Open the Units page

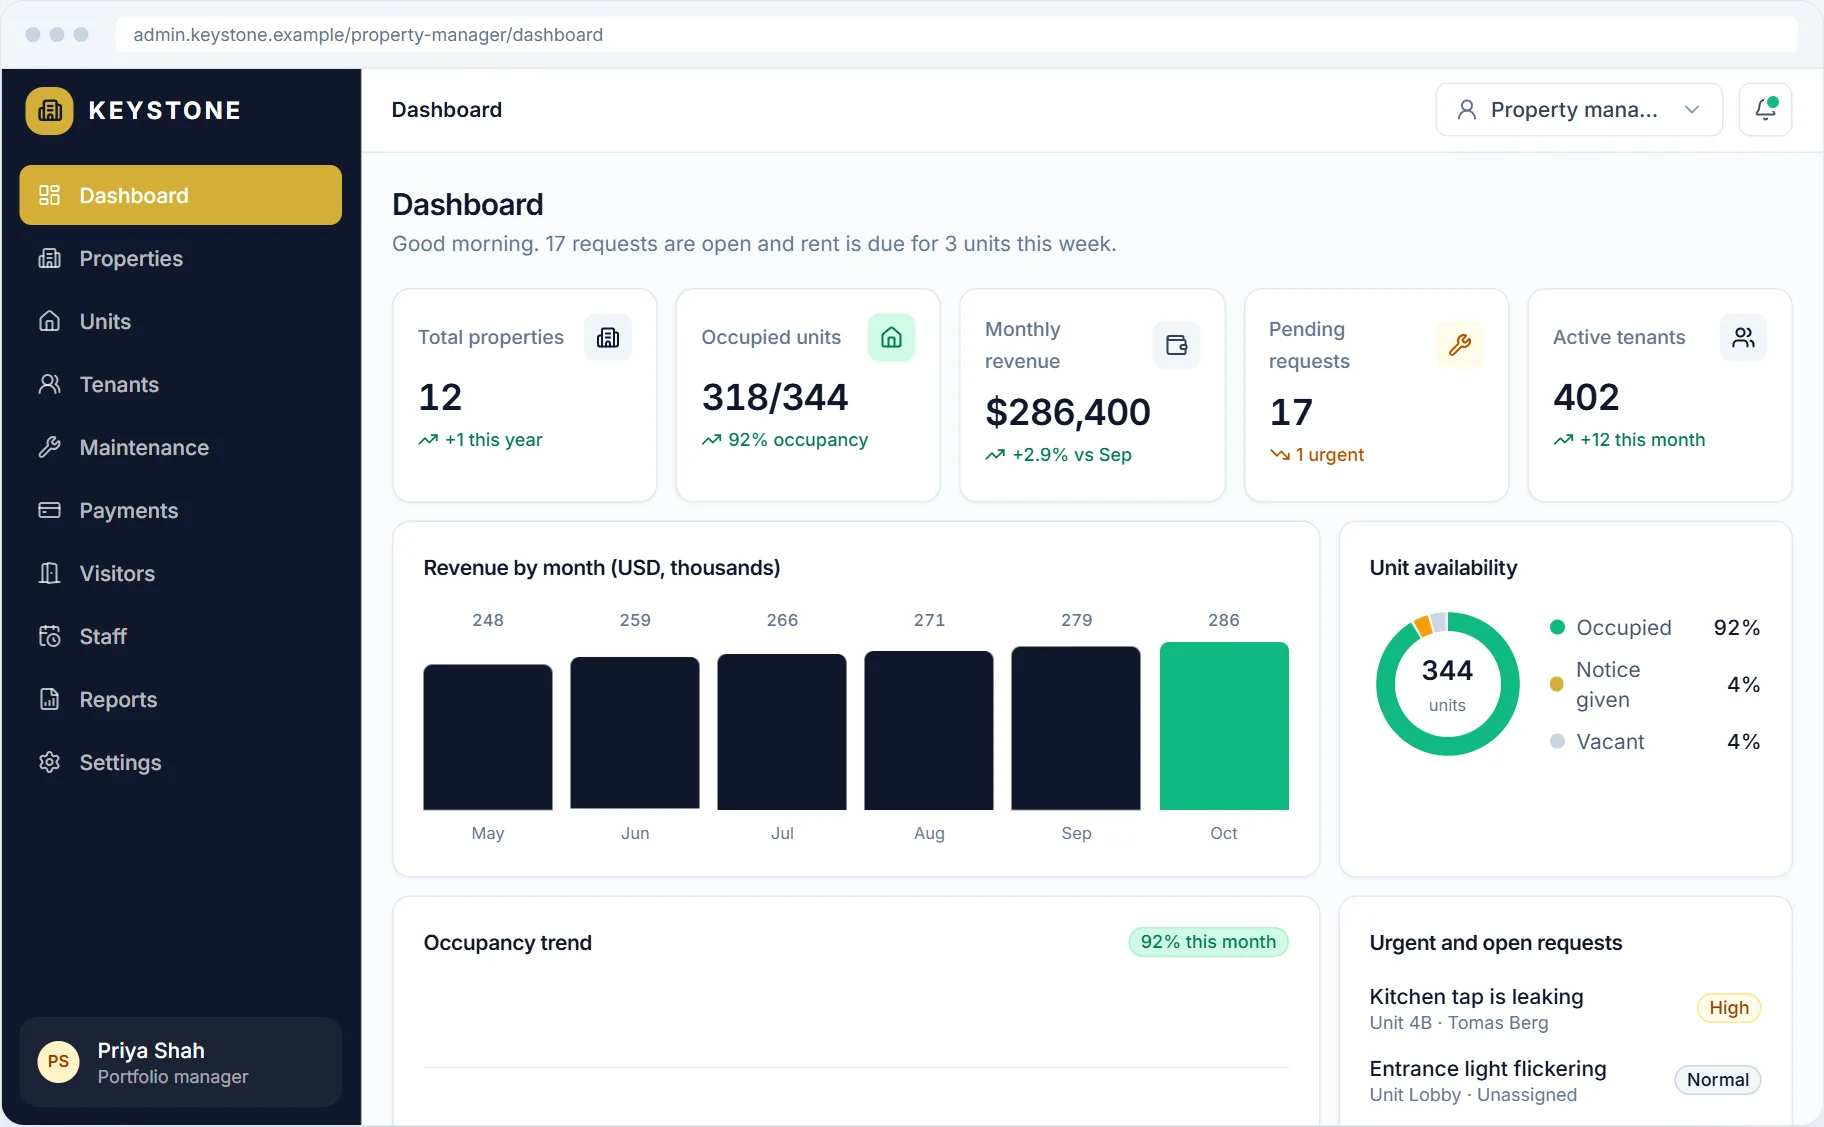[x=180, y=321]
